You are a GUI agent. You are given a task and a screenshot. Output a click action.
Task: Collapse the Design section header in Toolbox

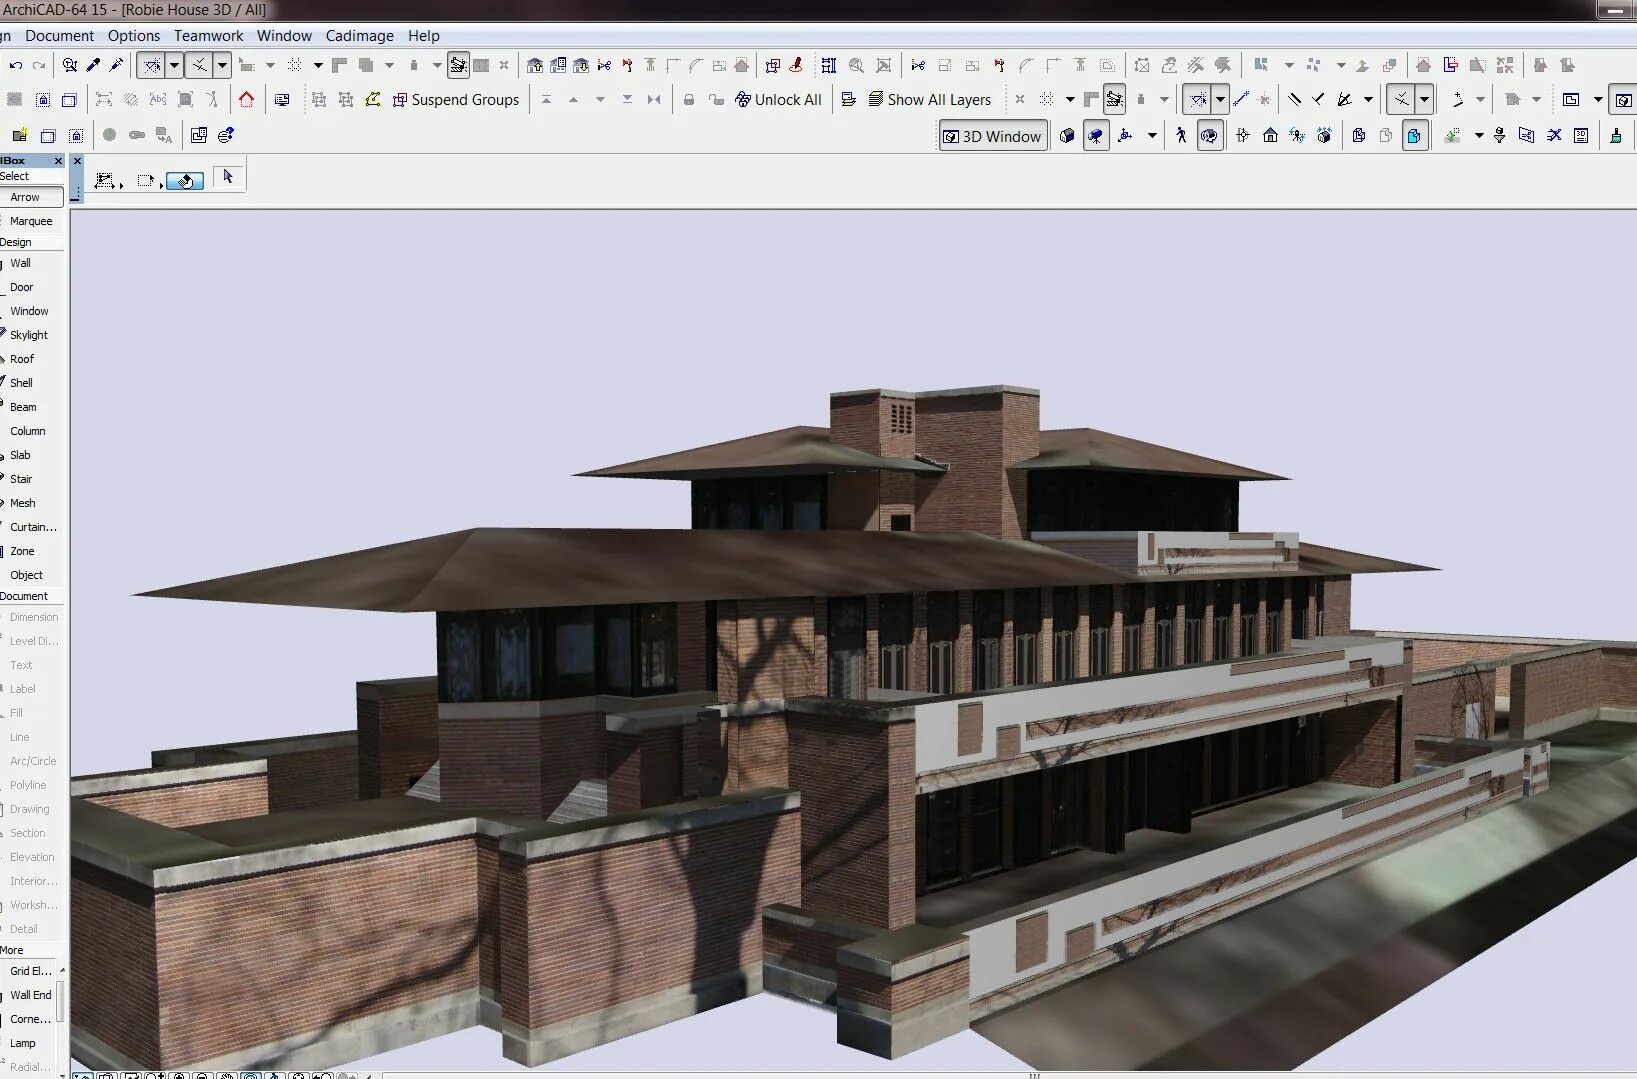[x=32, y=242]
